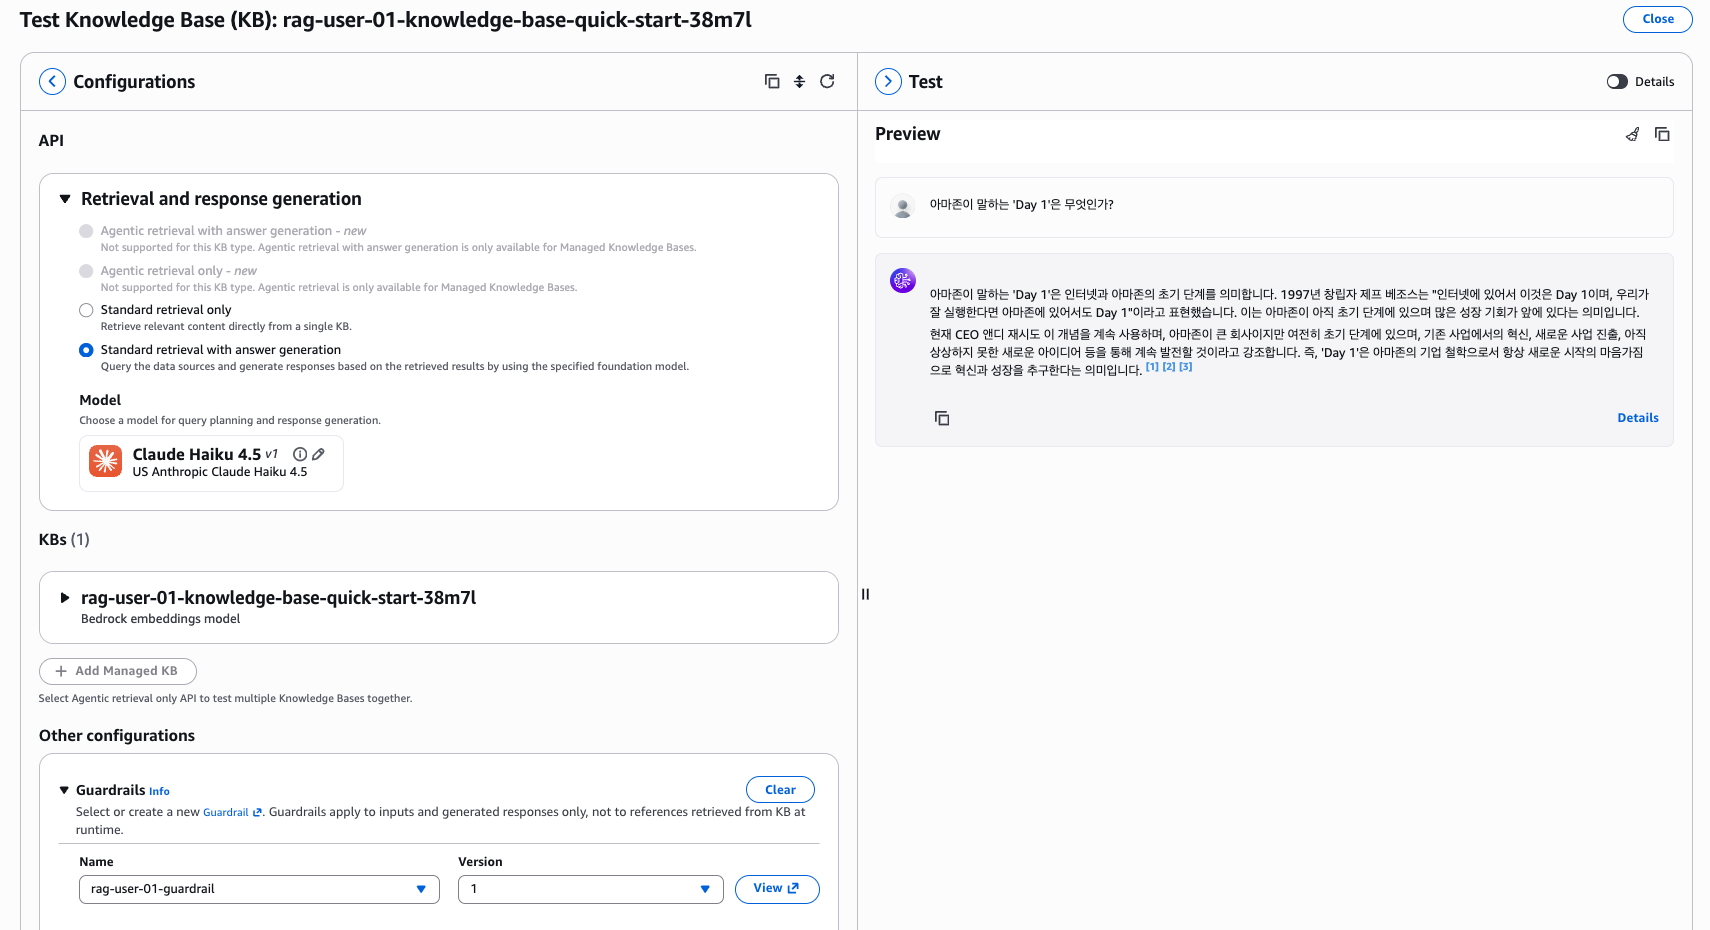Open citation [1] in the answer
The width and height of the screenshot is (1710, 930).
click(x=1152, y=367)
